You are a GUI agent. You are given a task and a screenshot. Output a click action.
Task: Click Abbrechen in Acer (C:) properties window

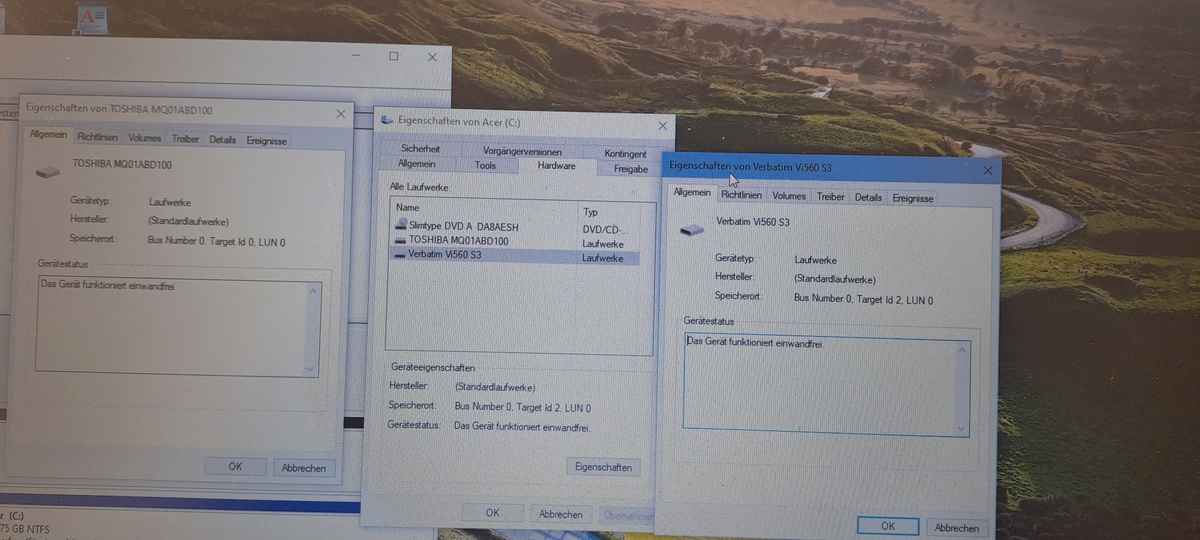tap(561, 514)
